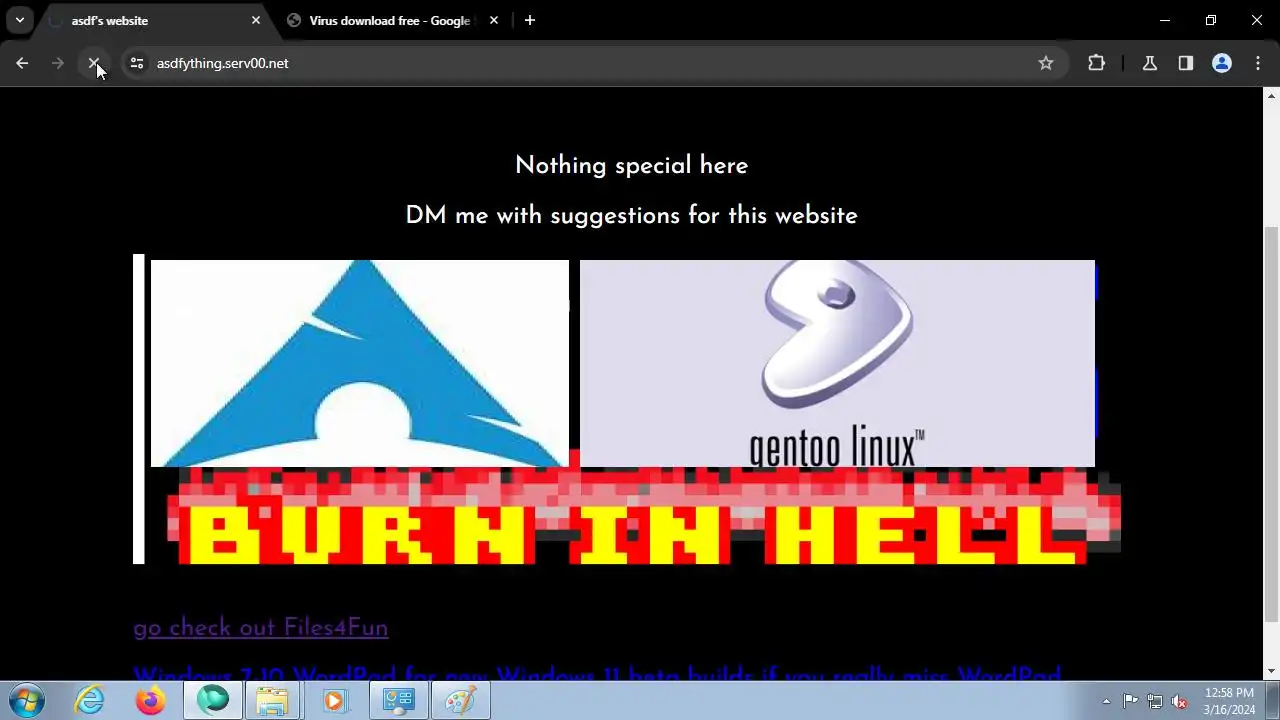Switch to Virus download free Google tab

[x=390, y=20]
